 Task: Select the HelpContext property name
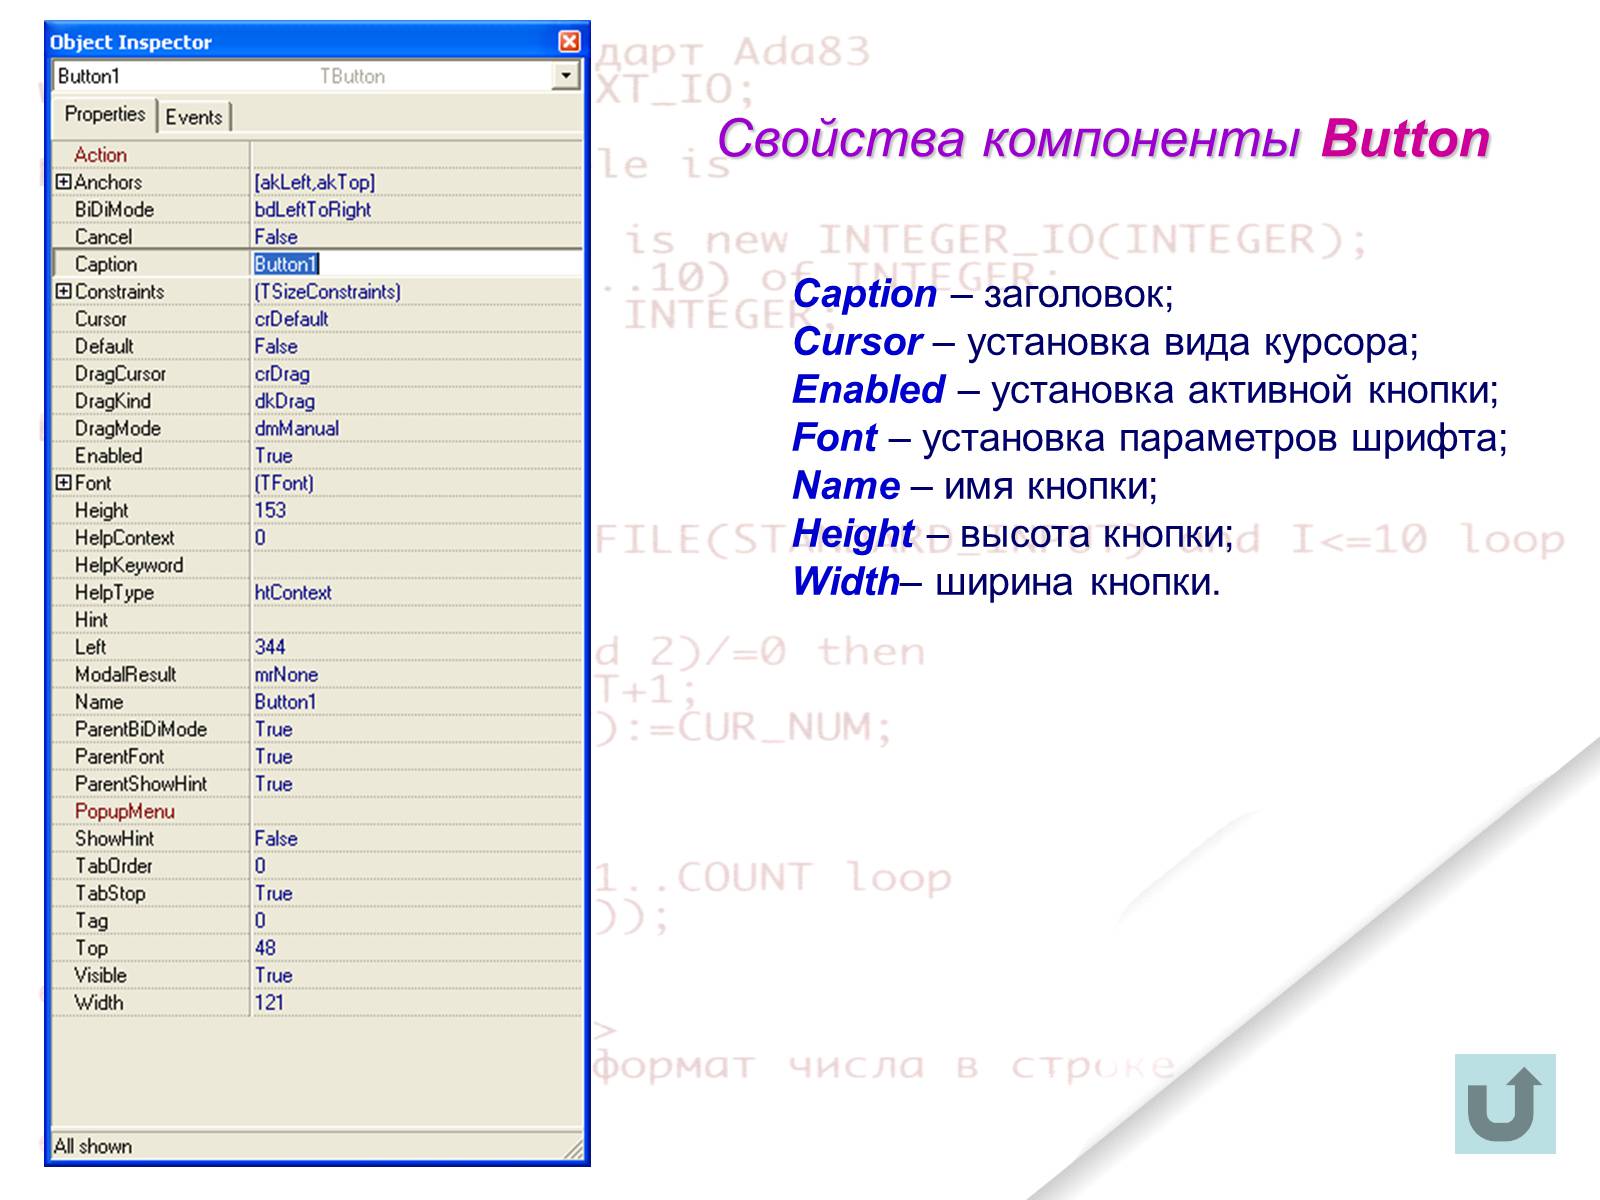(125, 537)
